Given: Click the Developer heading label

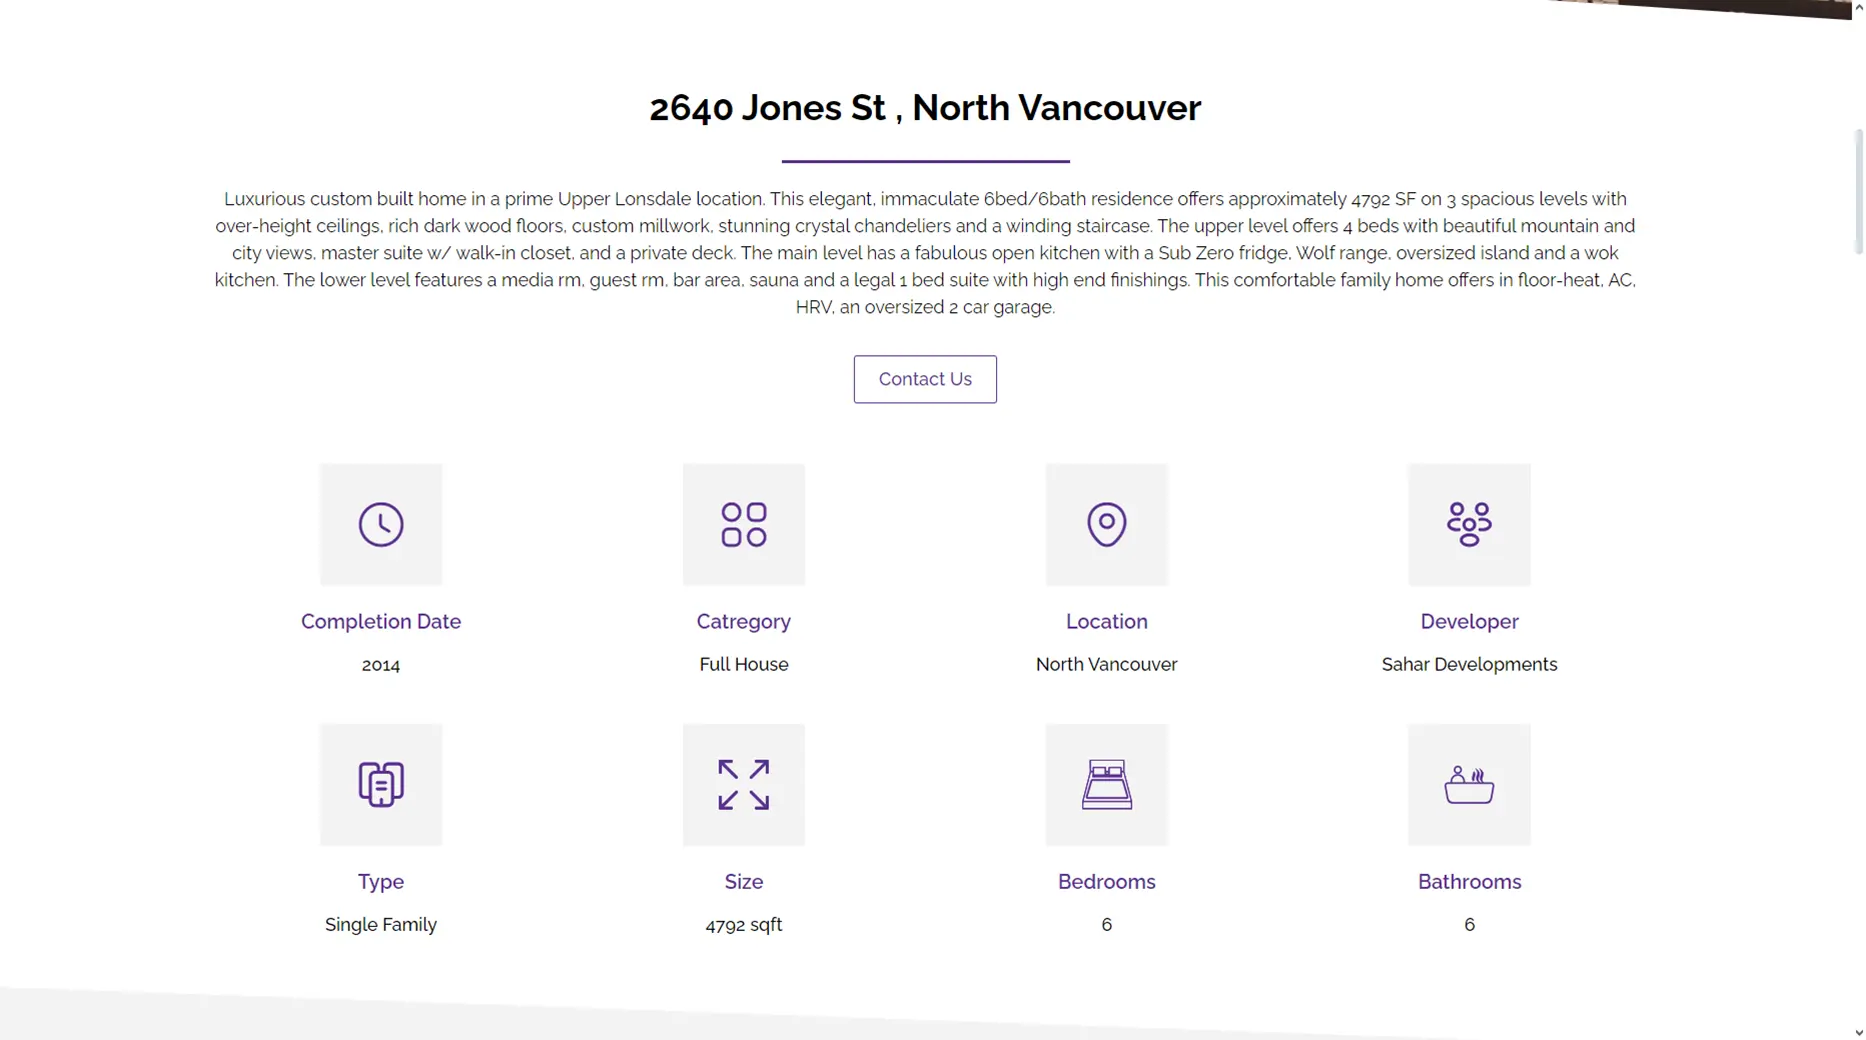Looking at the screenshot, I should (x=1469, y=622).
